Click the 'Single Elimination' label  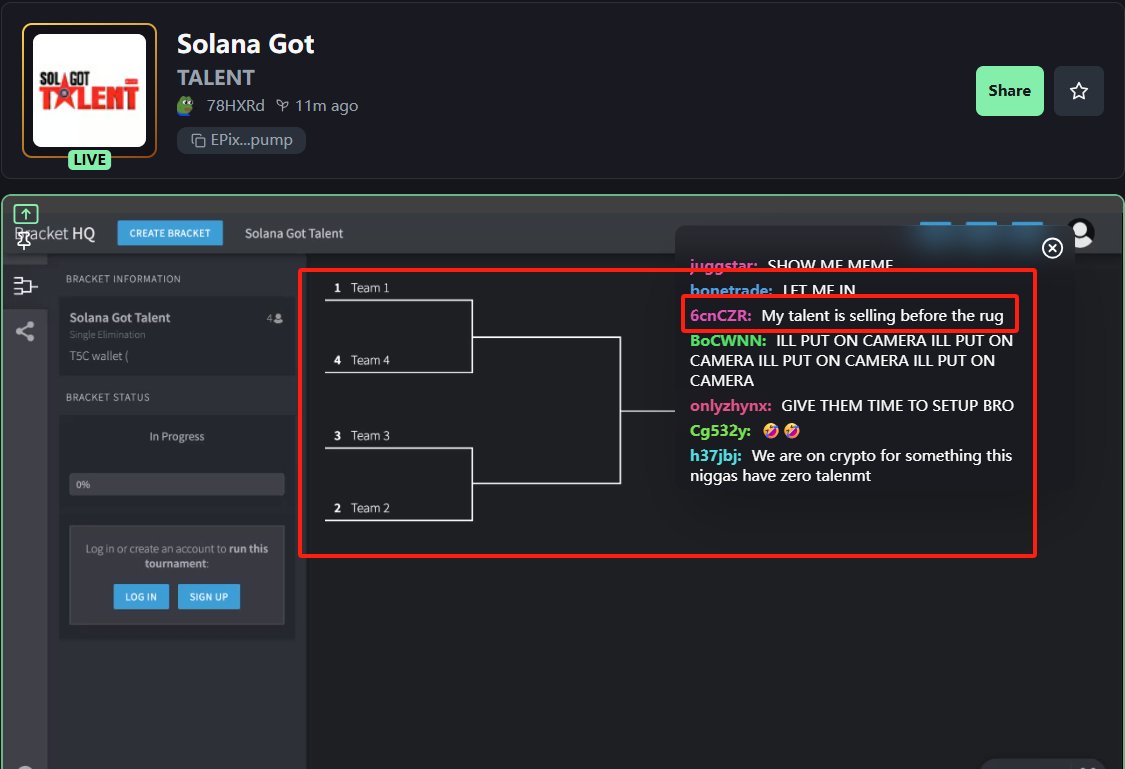coord(108,335)
